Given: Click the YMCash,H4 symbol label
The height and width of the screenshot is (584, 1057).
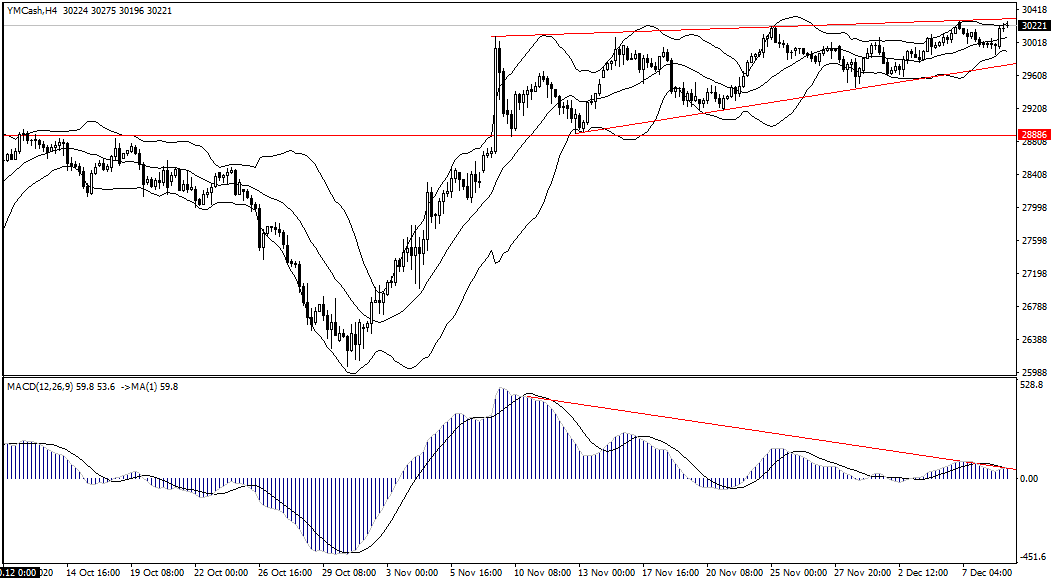Looking at the screenshot, I should [30, 10].
